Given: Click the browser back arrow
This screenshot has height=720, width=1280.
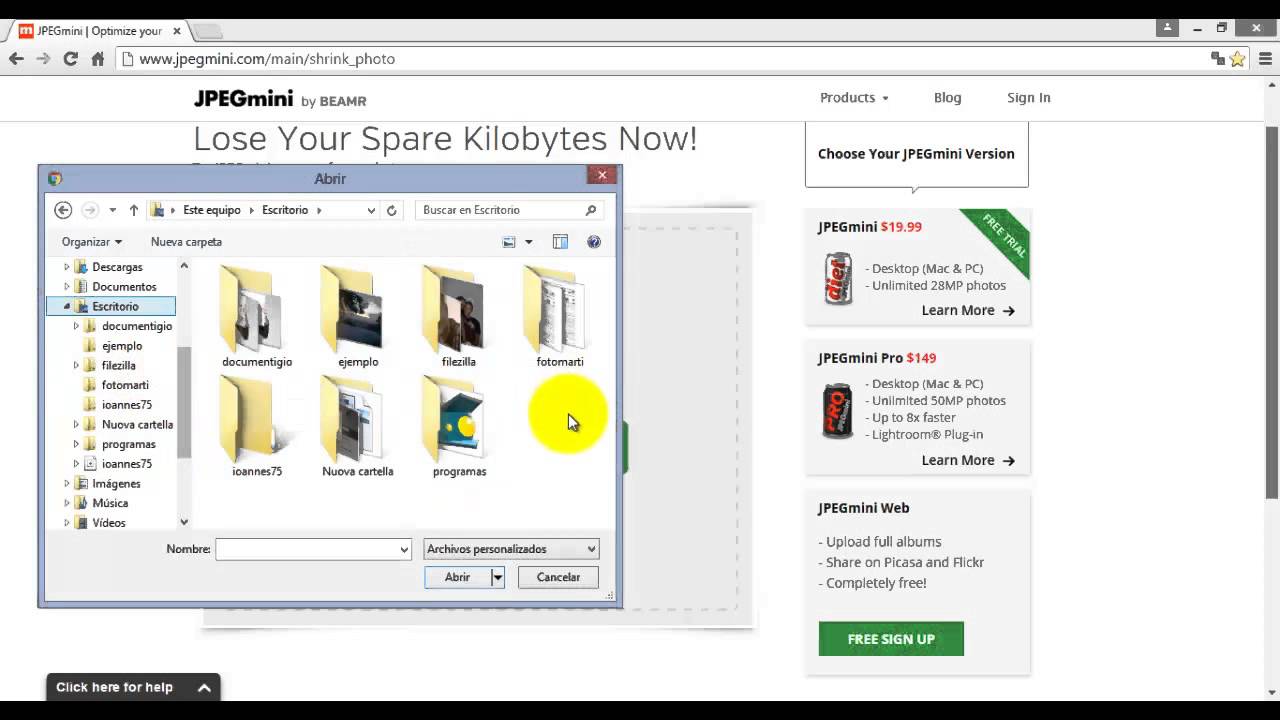Looking at the screenshot, I should pyautogui.click(x=16, y=59).
